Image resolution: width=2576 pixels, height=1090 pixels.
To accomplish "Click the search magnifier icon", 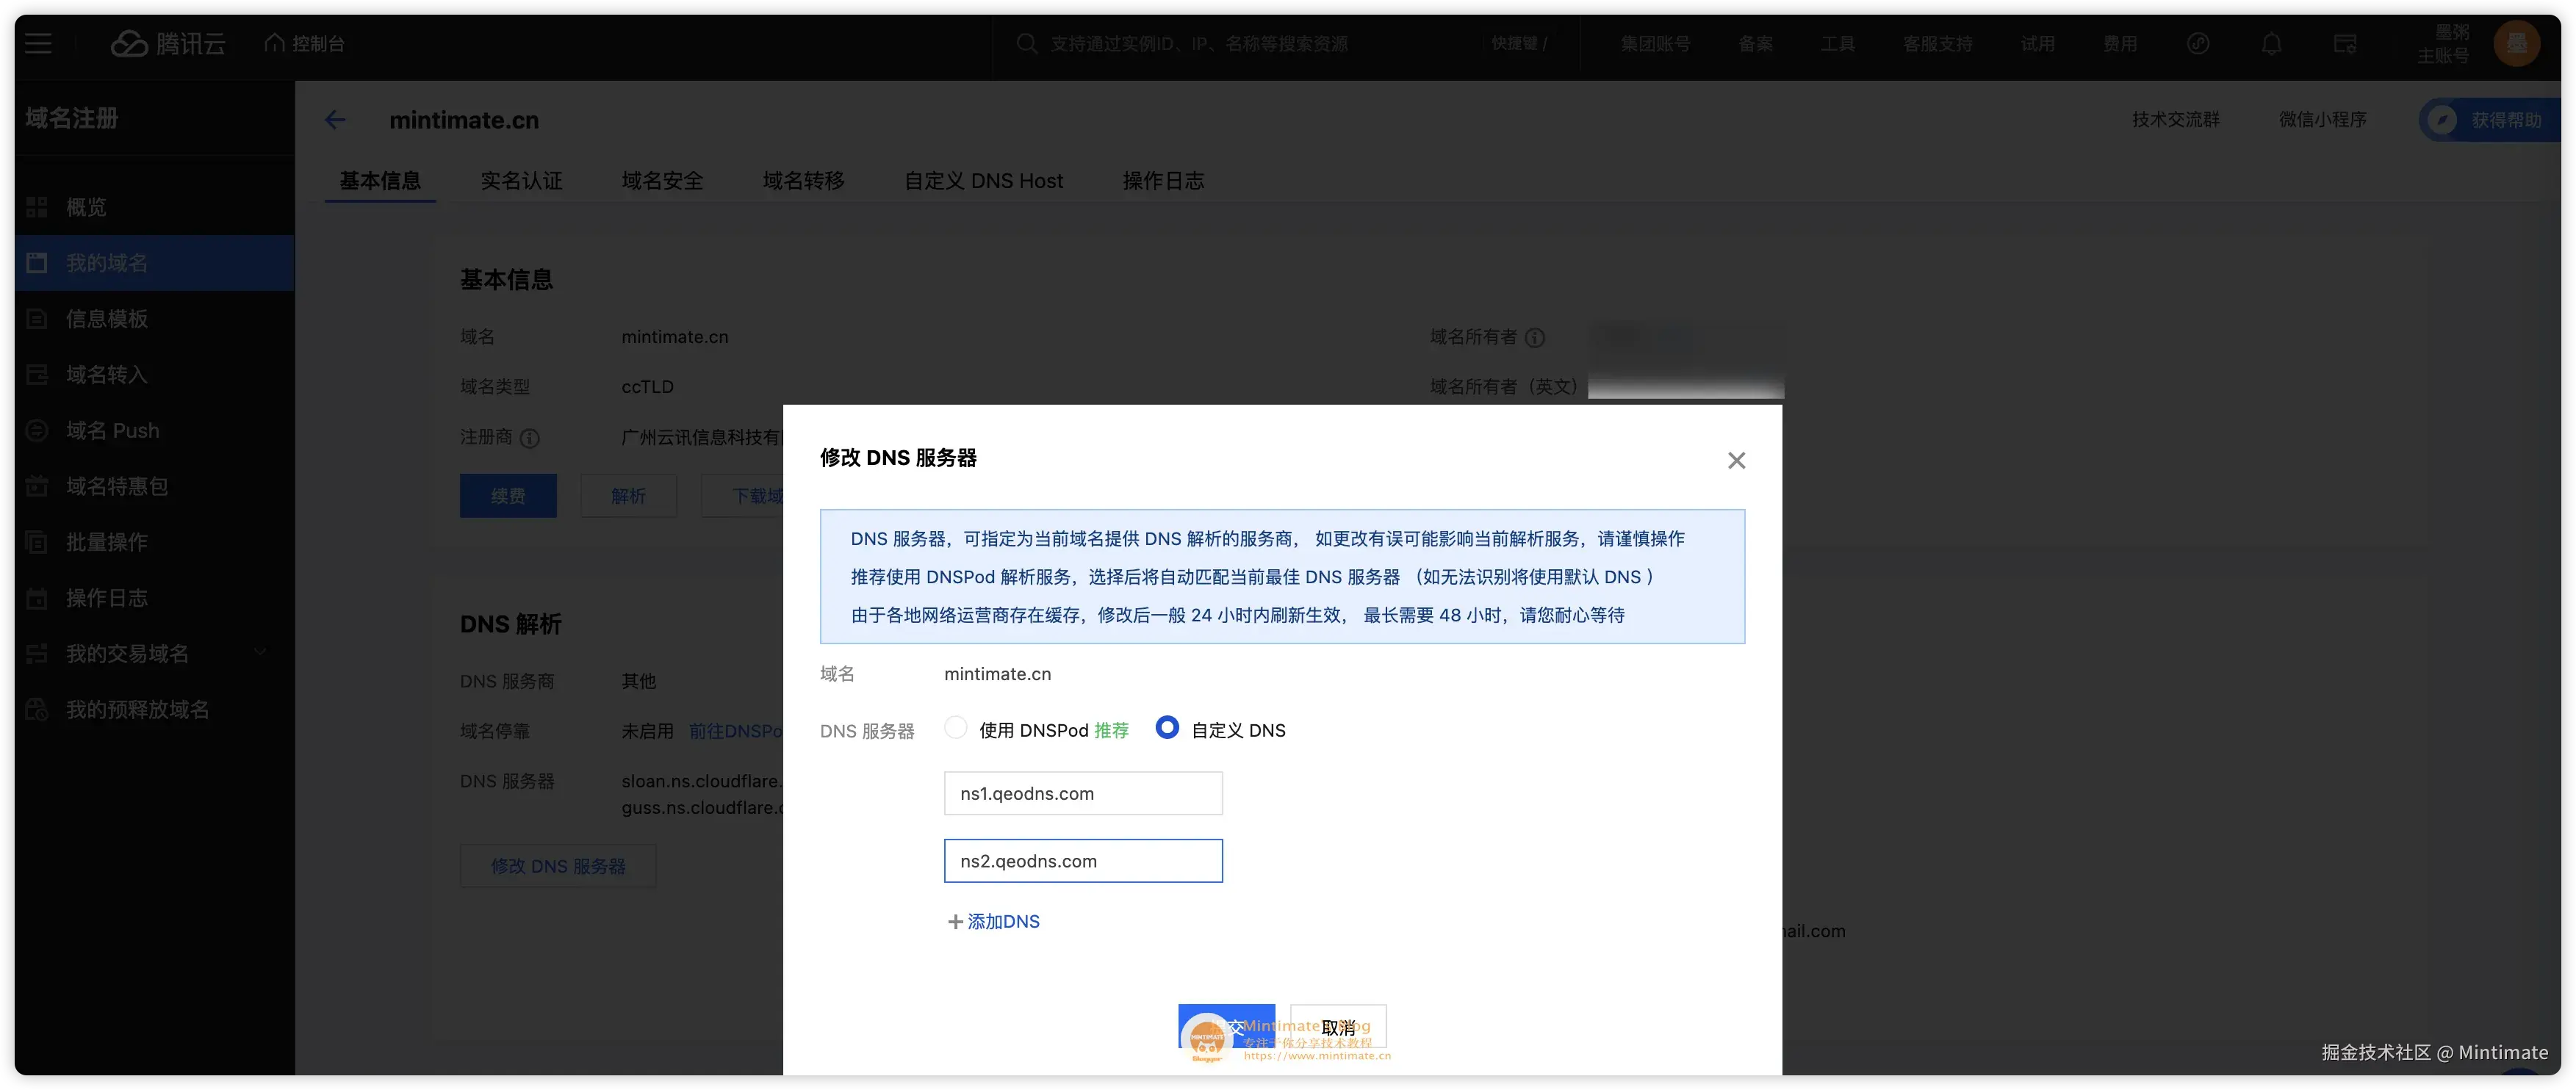I will [1026, 43].
